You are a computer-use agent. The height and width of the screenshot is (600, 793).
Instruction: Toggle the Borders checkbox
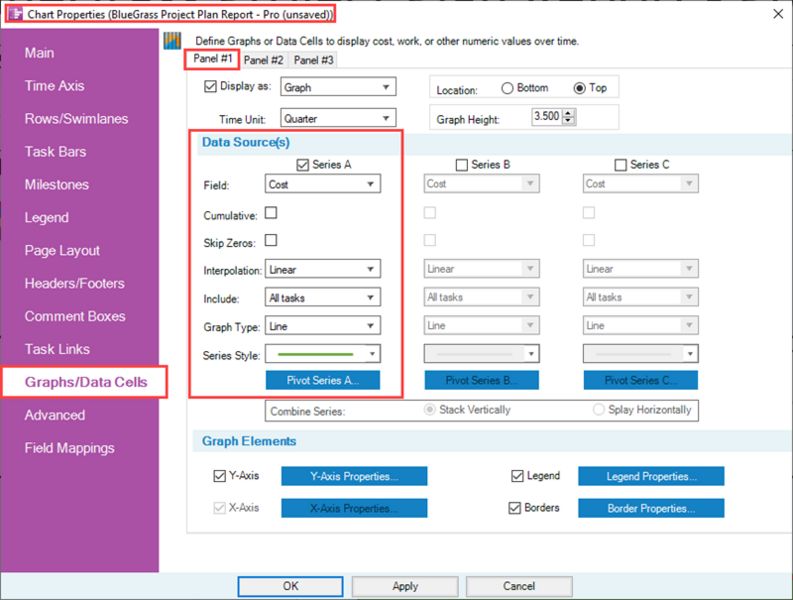[x=514, y=508]
